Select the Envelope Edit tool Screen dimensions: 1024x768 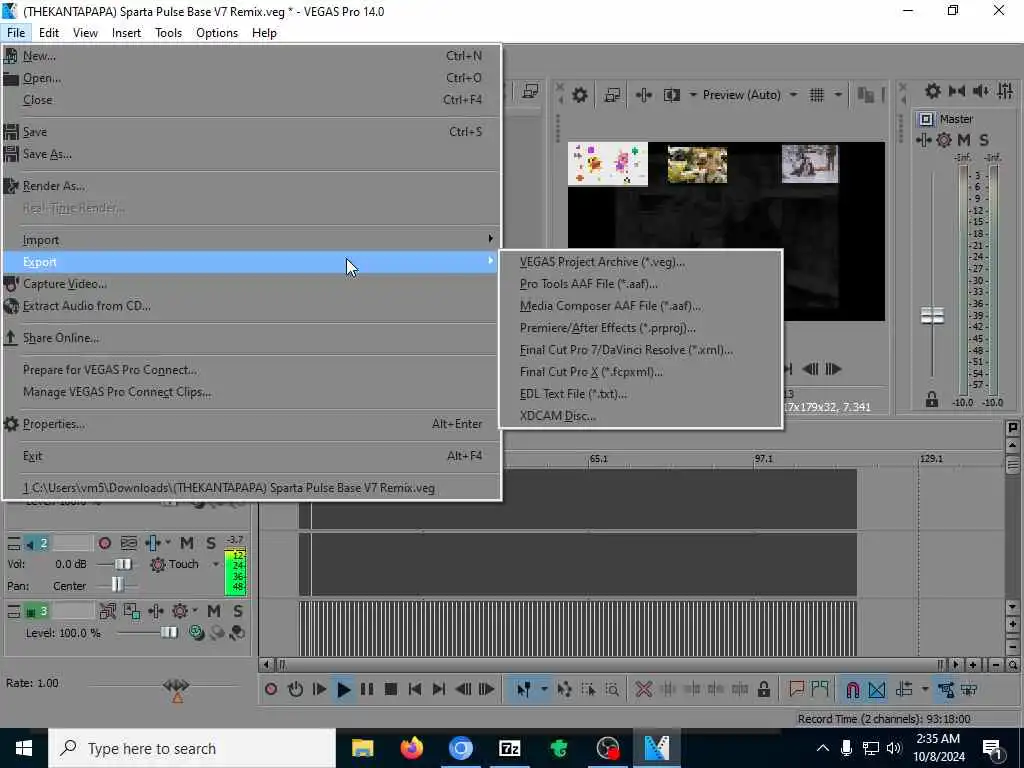pyautogui.click(x=564, y=689)
